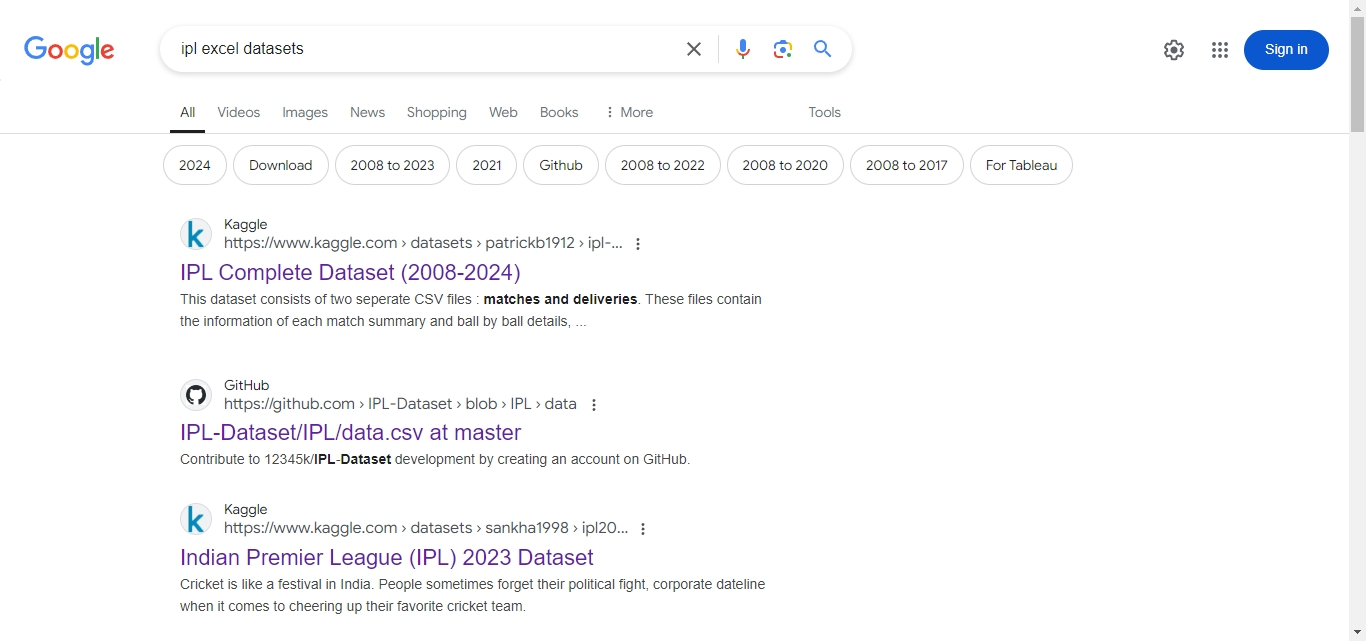Select the 2021 filter chip
This screenshot has height=641, width=1366.
487,165
